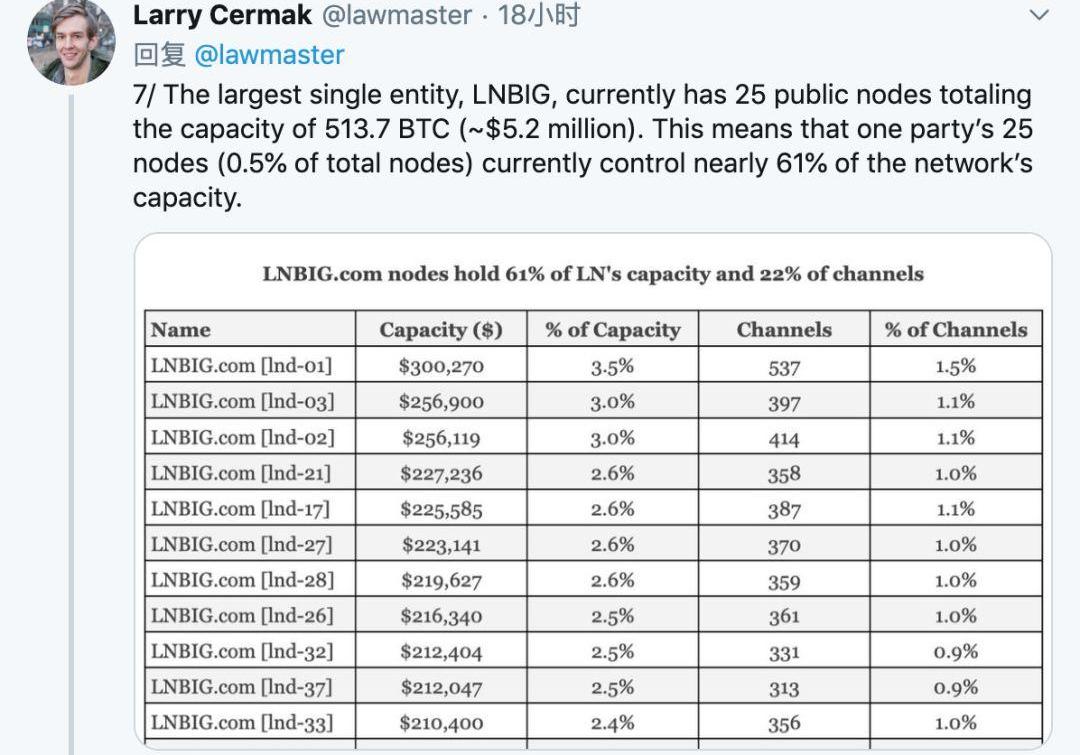Click the Name column header

(181, 329)
